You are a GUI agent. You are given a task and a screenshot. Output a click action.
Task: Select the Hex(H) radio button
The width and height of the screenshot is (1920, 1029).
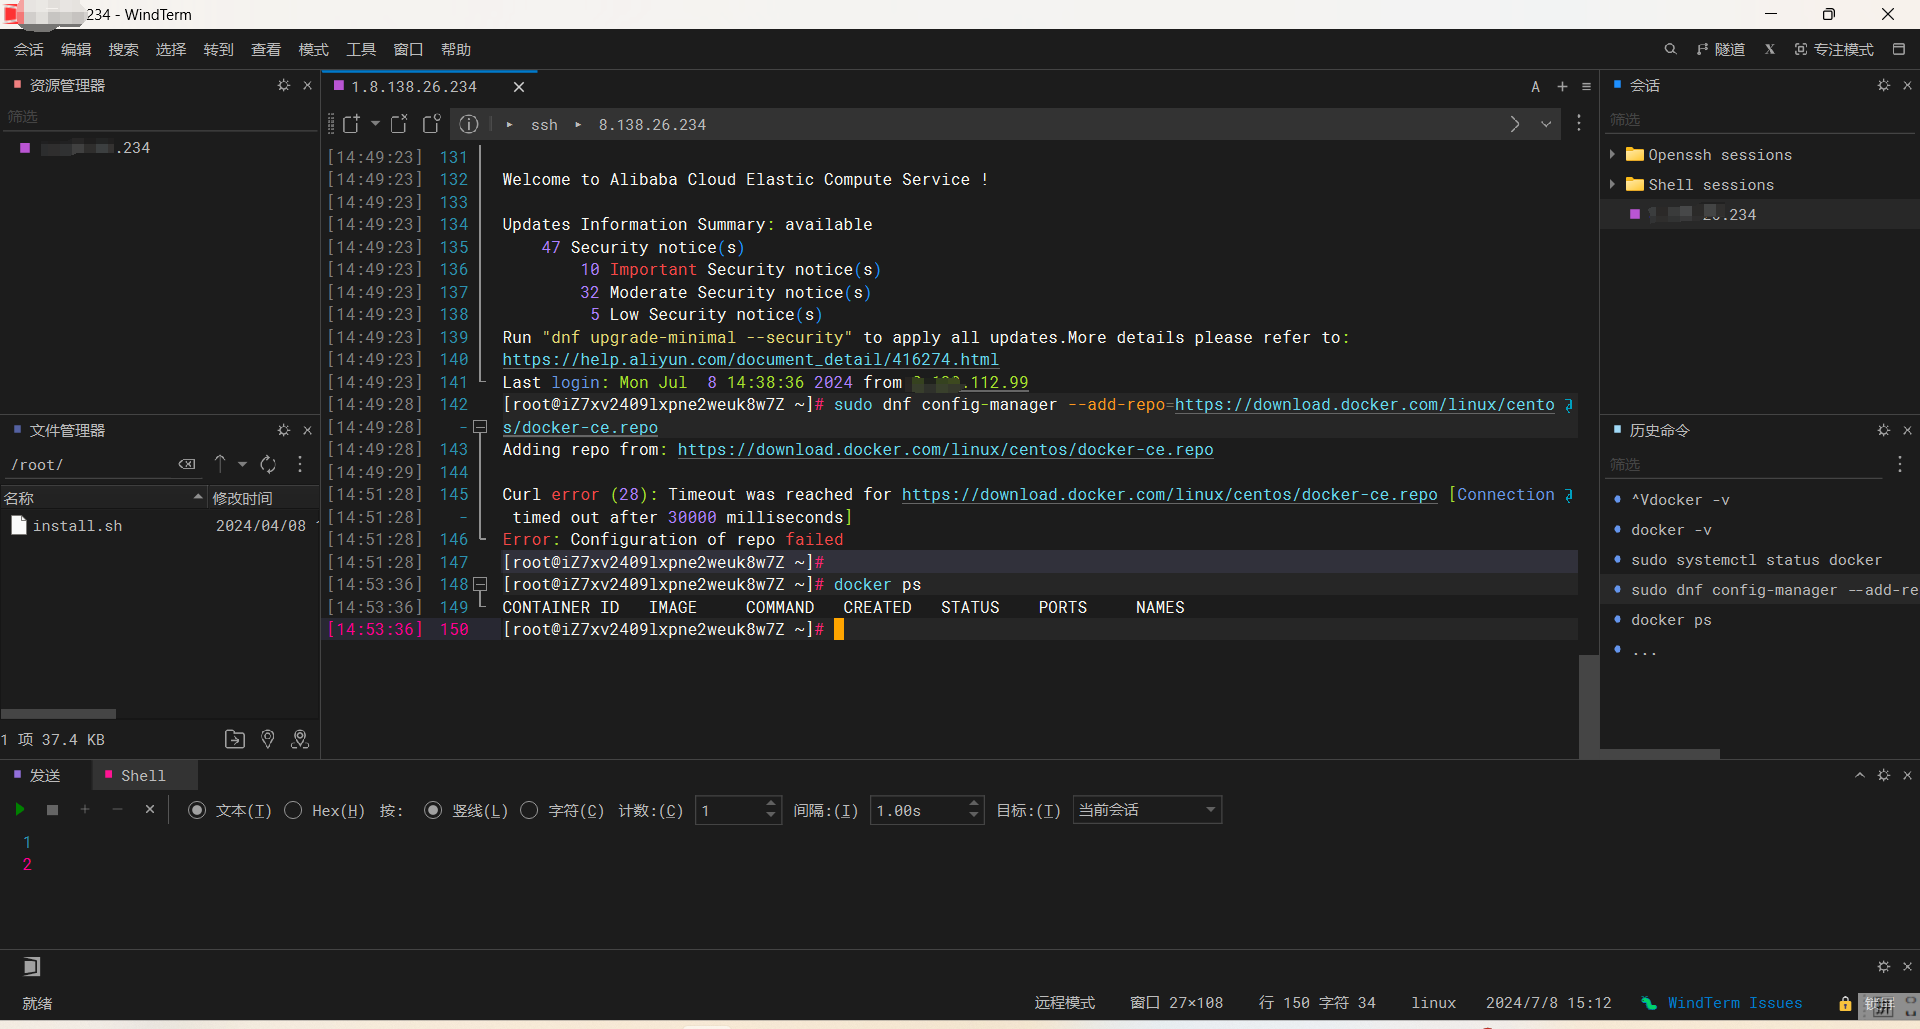click(293, 810)
